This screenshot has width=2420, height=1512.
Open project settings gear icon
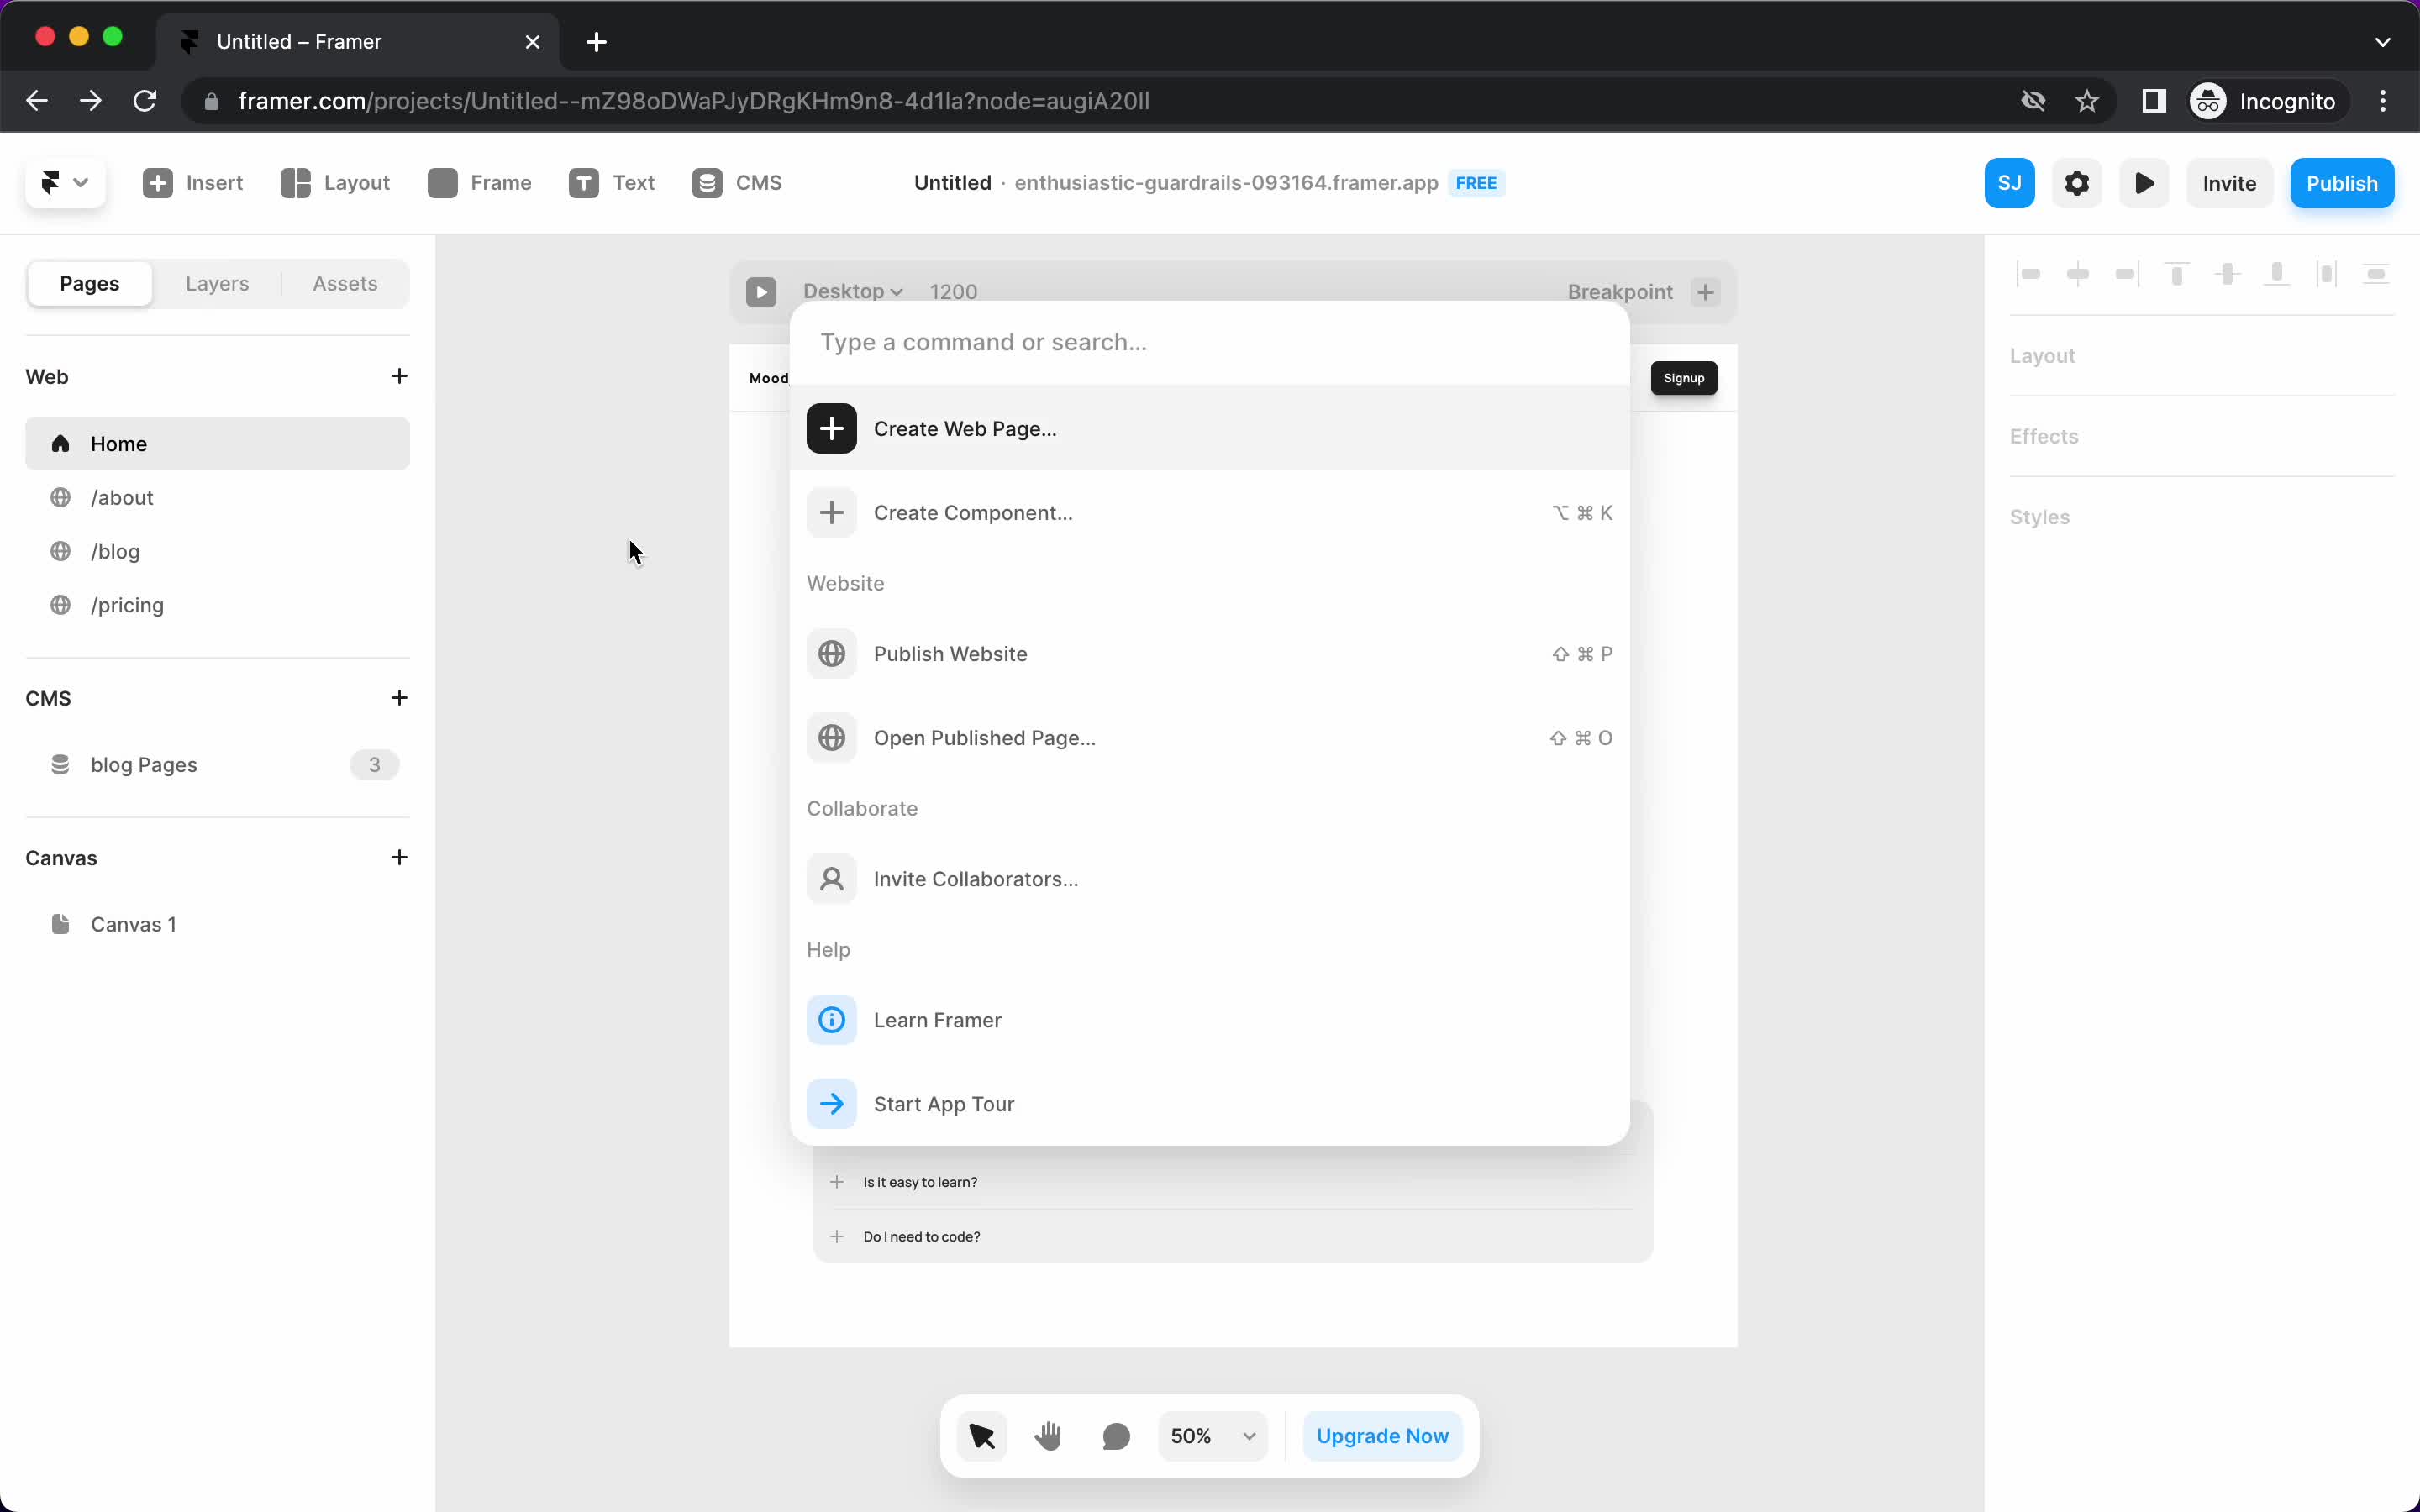pos(2077,183)
